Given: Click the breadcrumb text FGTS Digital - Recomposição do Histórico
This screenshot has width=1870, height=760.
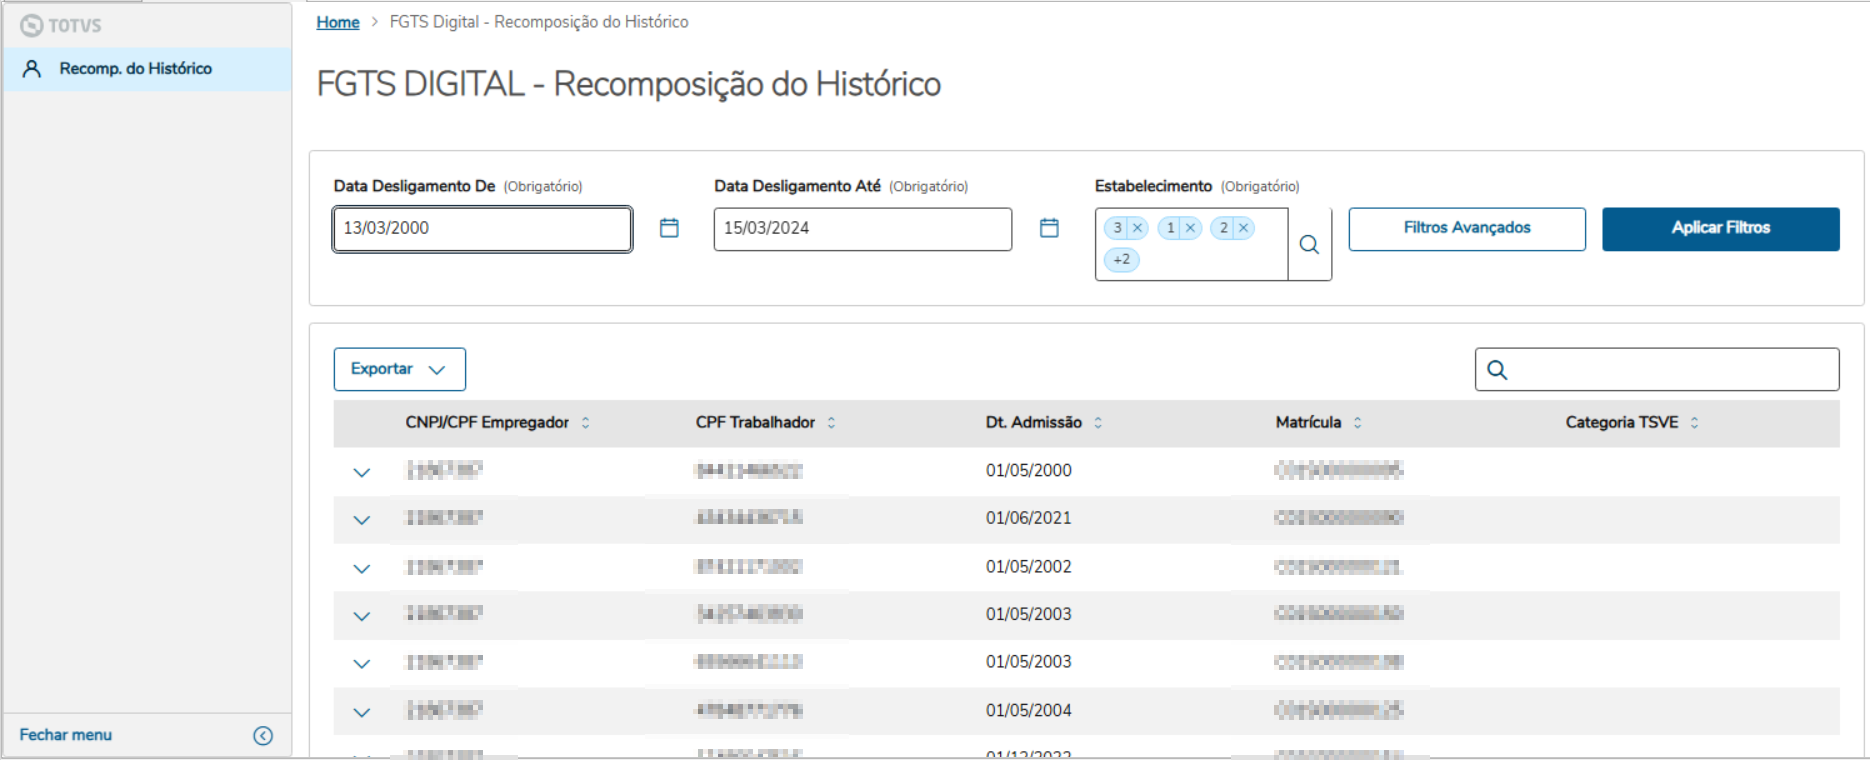Looking at the screenshot, I should 539,22.
